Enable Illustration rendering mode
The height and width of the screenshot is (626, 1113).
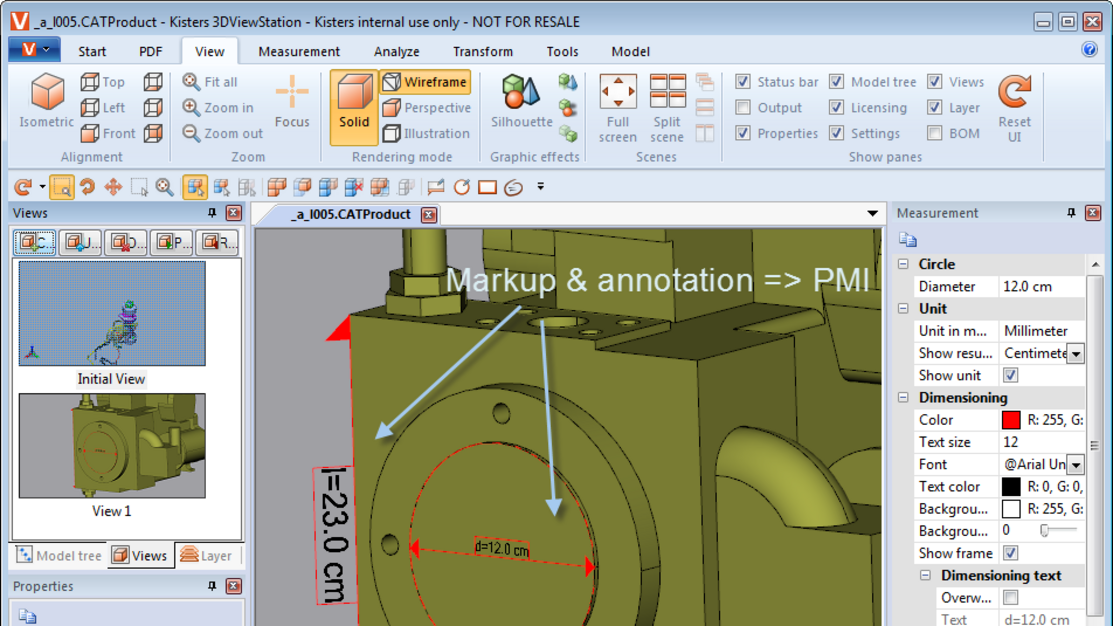click(x=426, y=133)
